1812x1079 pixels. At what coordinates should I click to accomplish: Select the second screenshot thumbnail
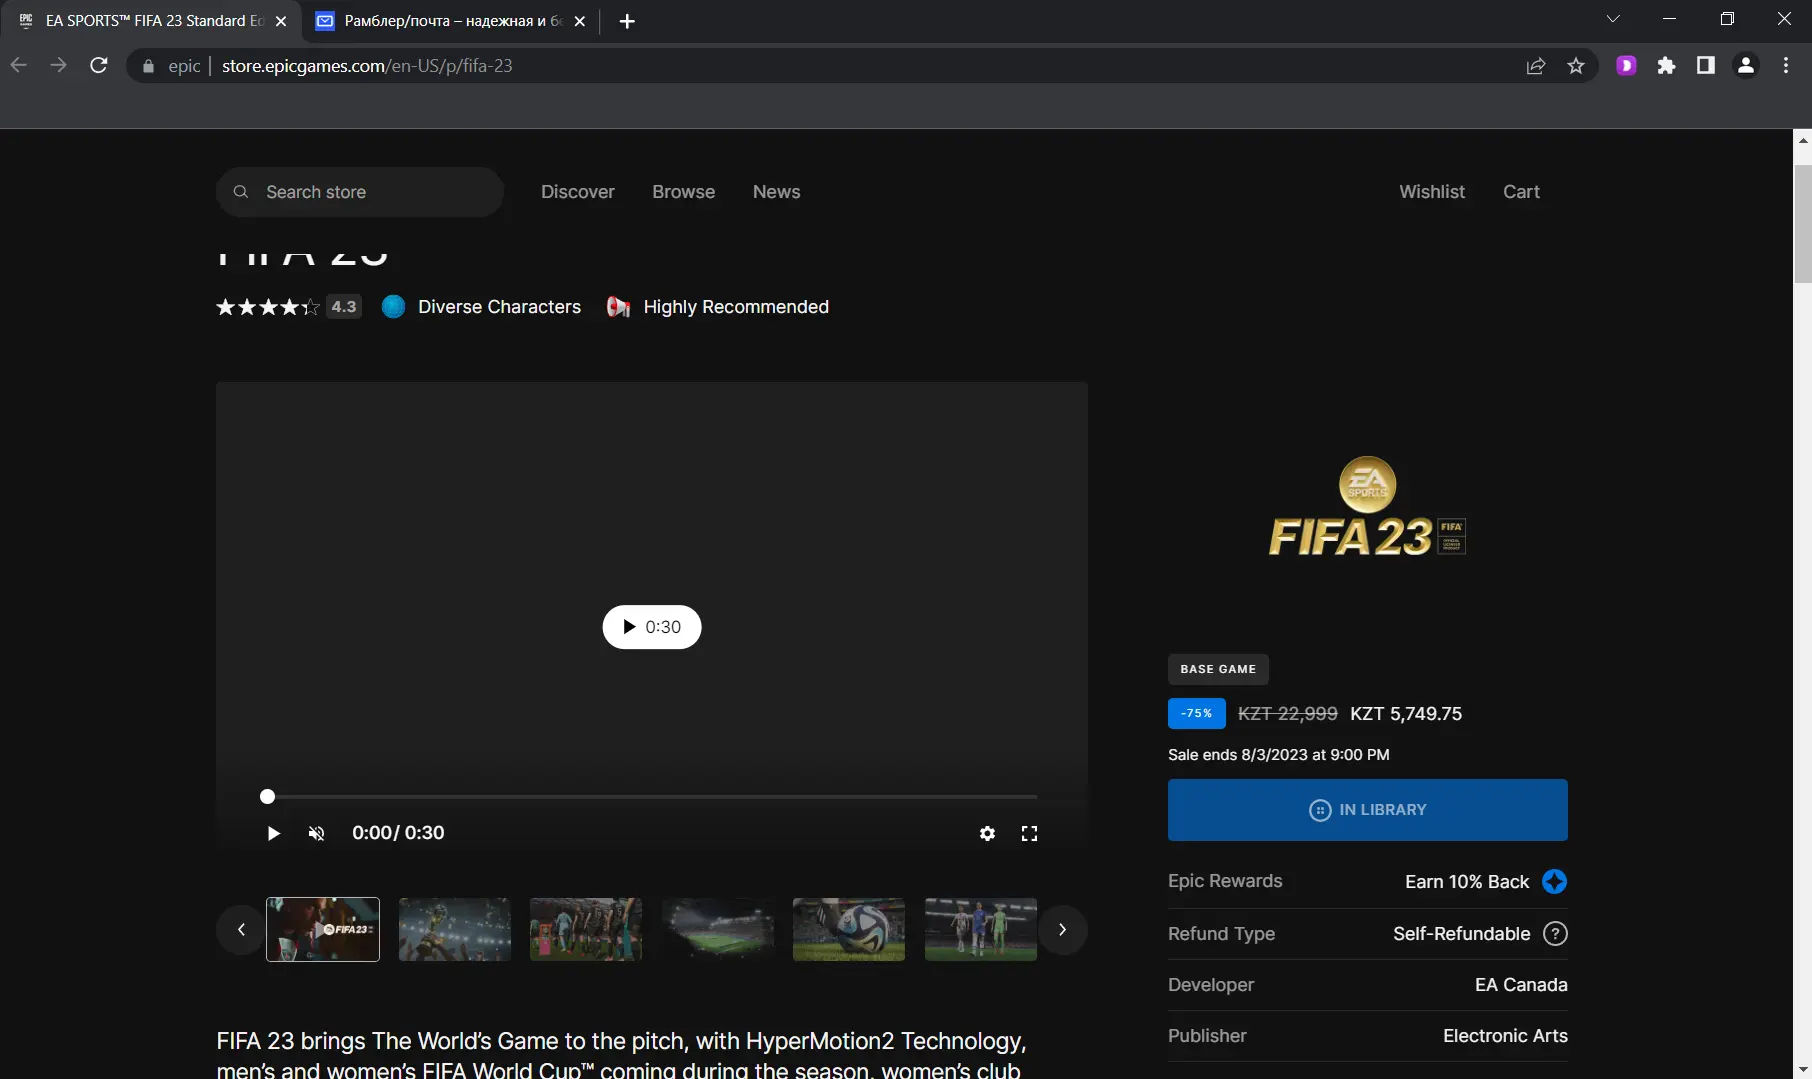(455, 929)
